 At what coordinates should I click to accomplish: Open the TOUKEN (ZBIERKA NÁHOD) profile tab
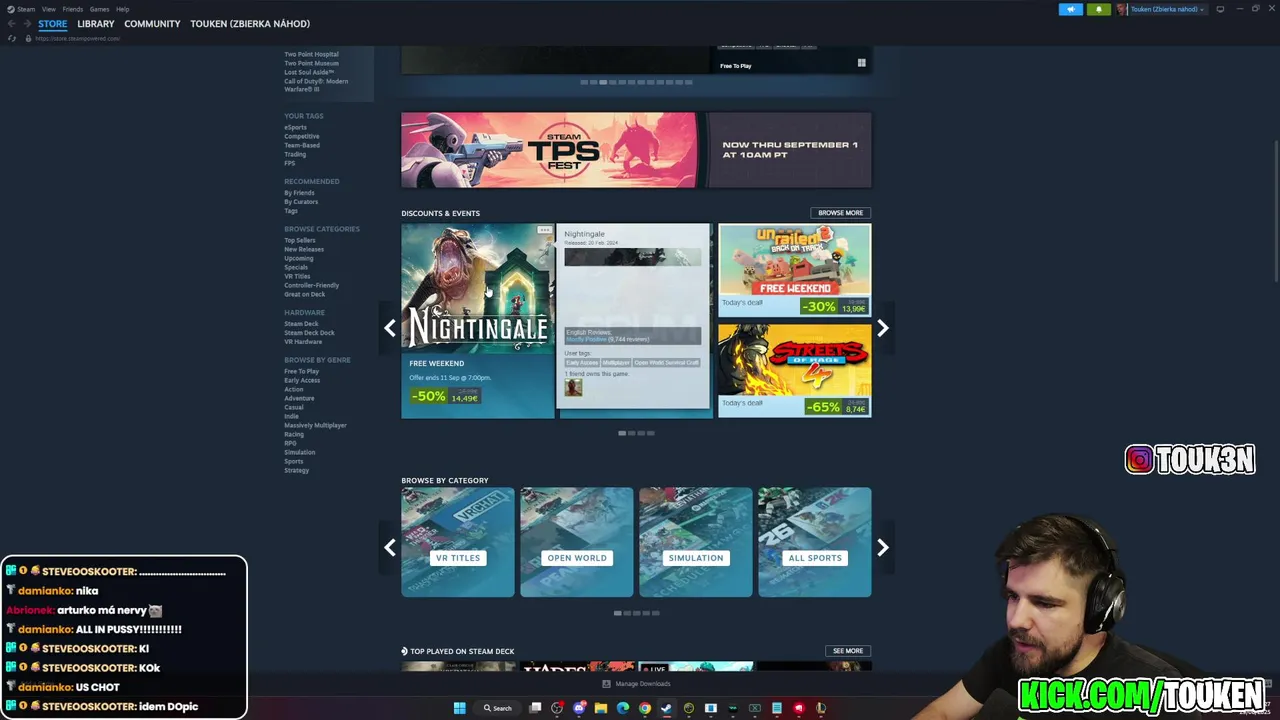(x=250, y=24)
